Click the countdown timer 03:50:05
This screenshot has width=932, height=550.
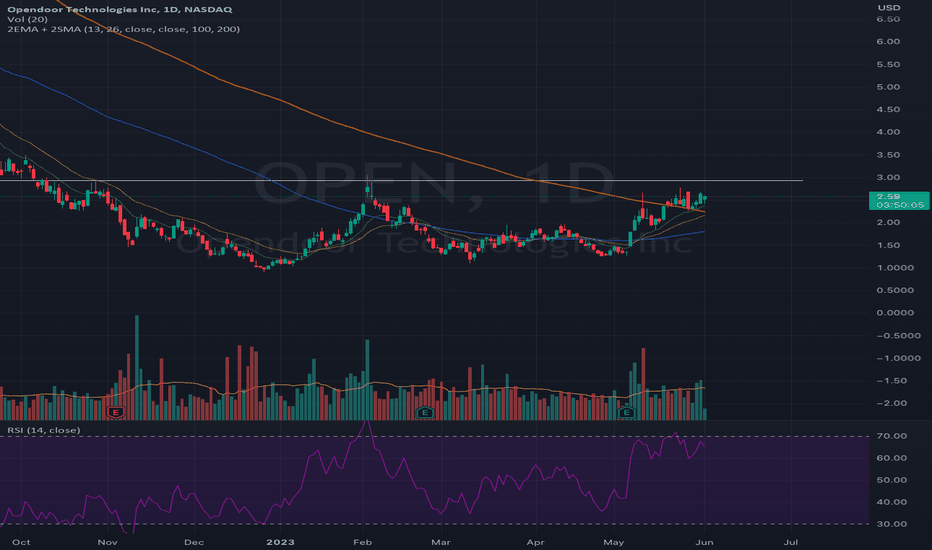900,205
